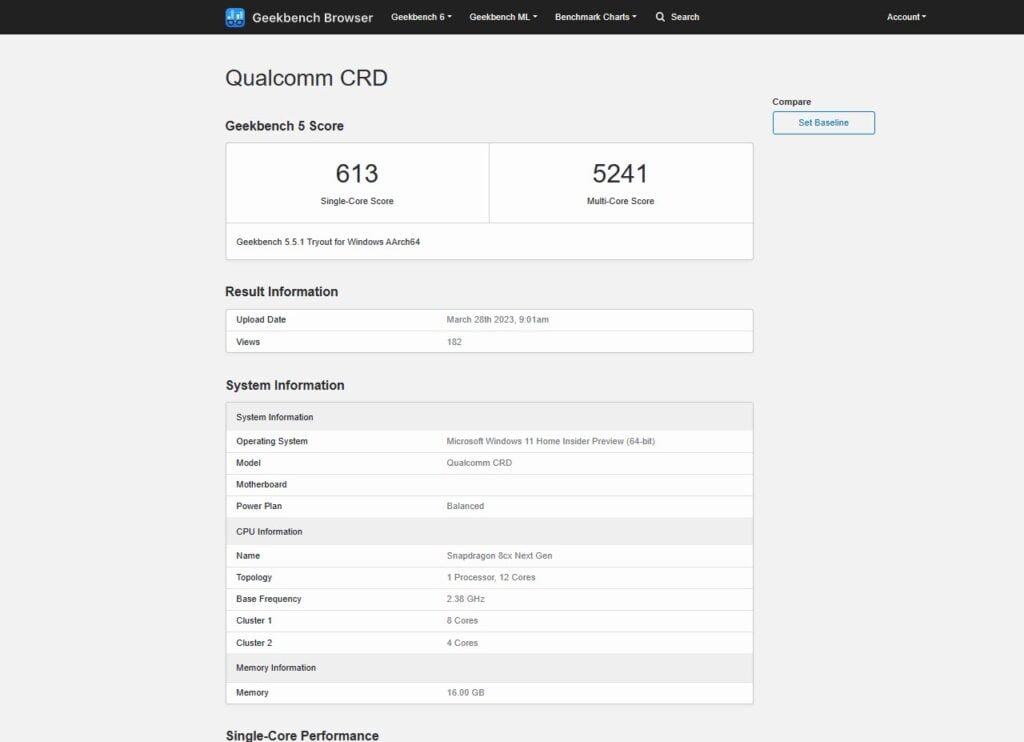
Task: Click the Upload Date label
Action: pyautogui.click(x=261, y=319)
